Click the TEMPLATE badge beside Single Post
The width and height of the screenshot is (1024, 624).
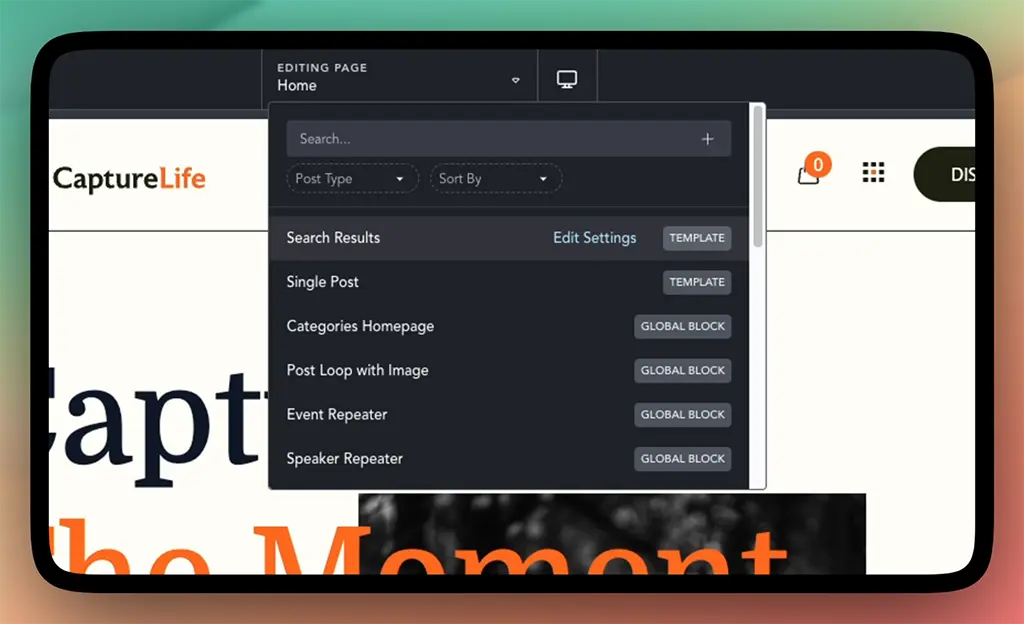(696, 282)
